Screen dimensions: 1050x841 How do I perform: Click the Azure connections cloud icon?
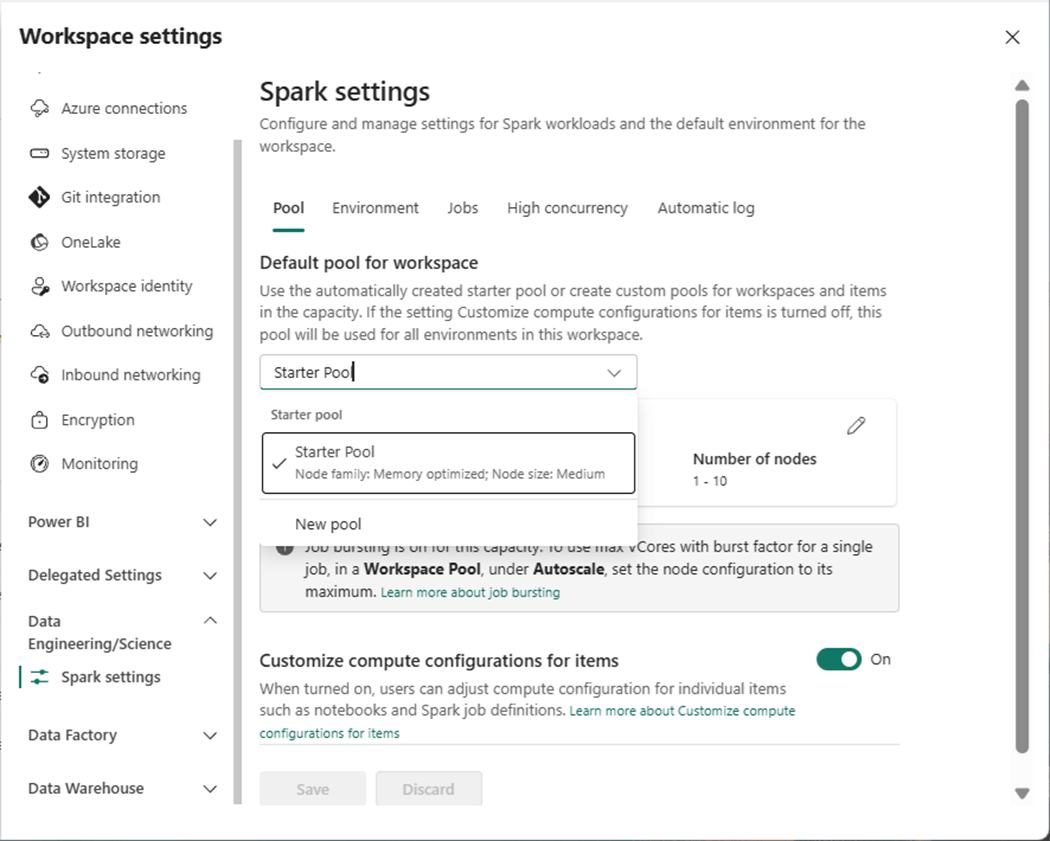pos(40,108)
